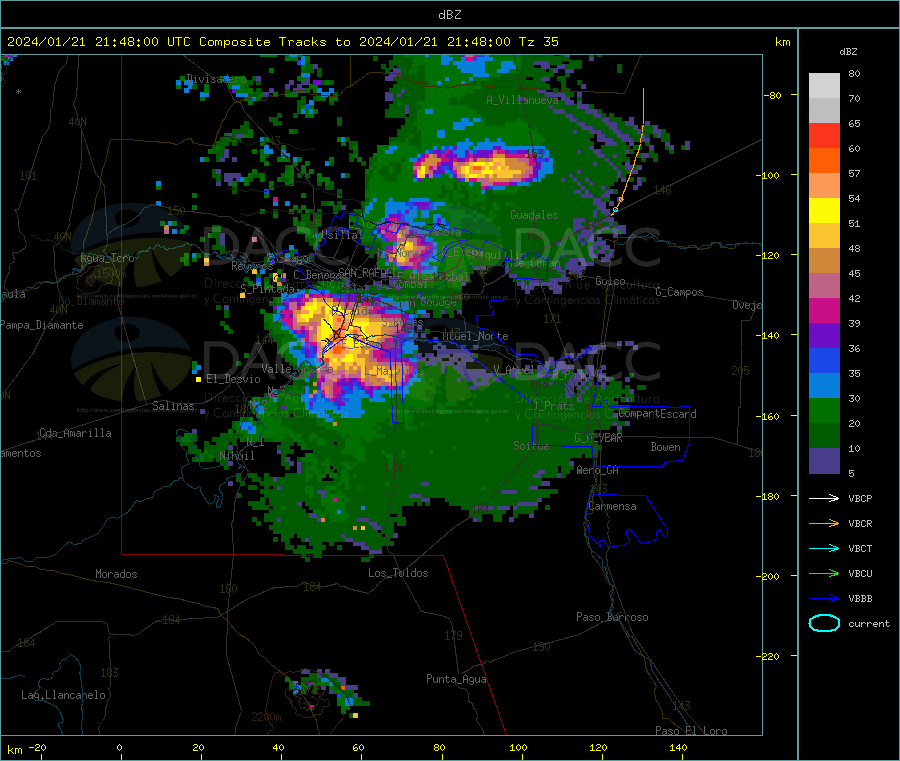Click the 'Aero_GA' map label
The image size is (900, 761).
click(x=598, y=470)
